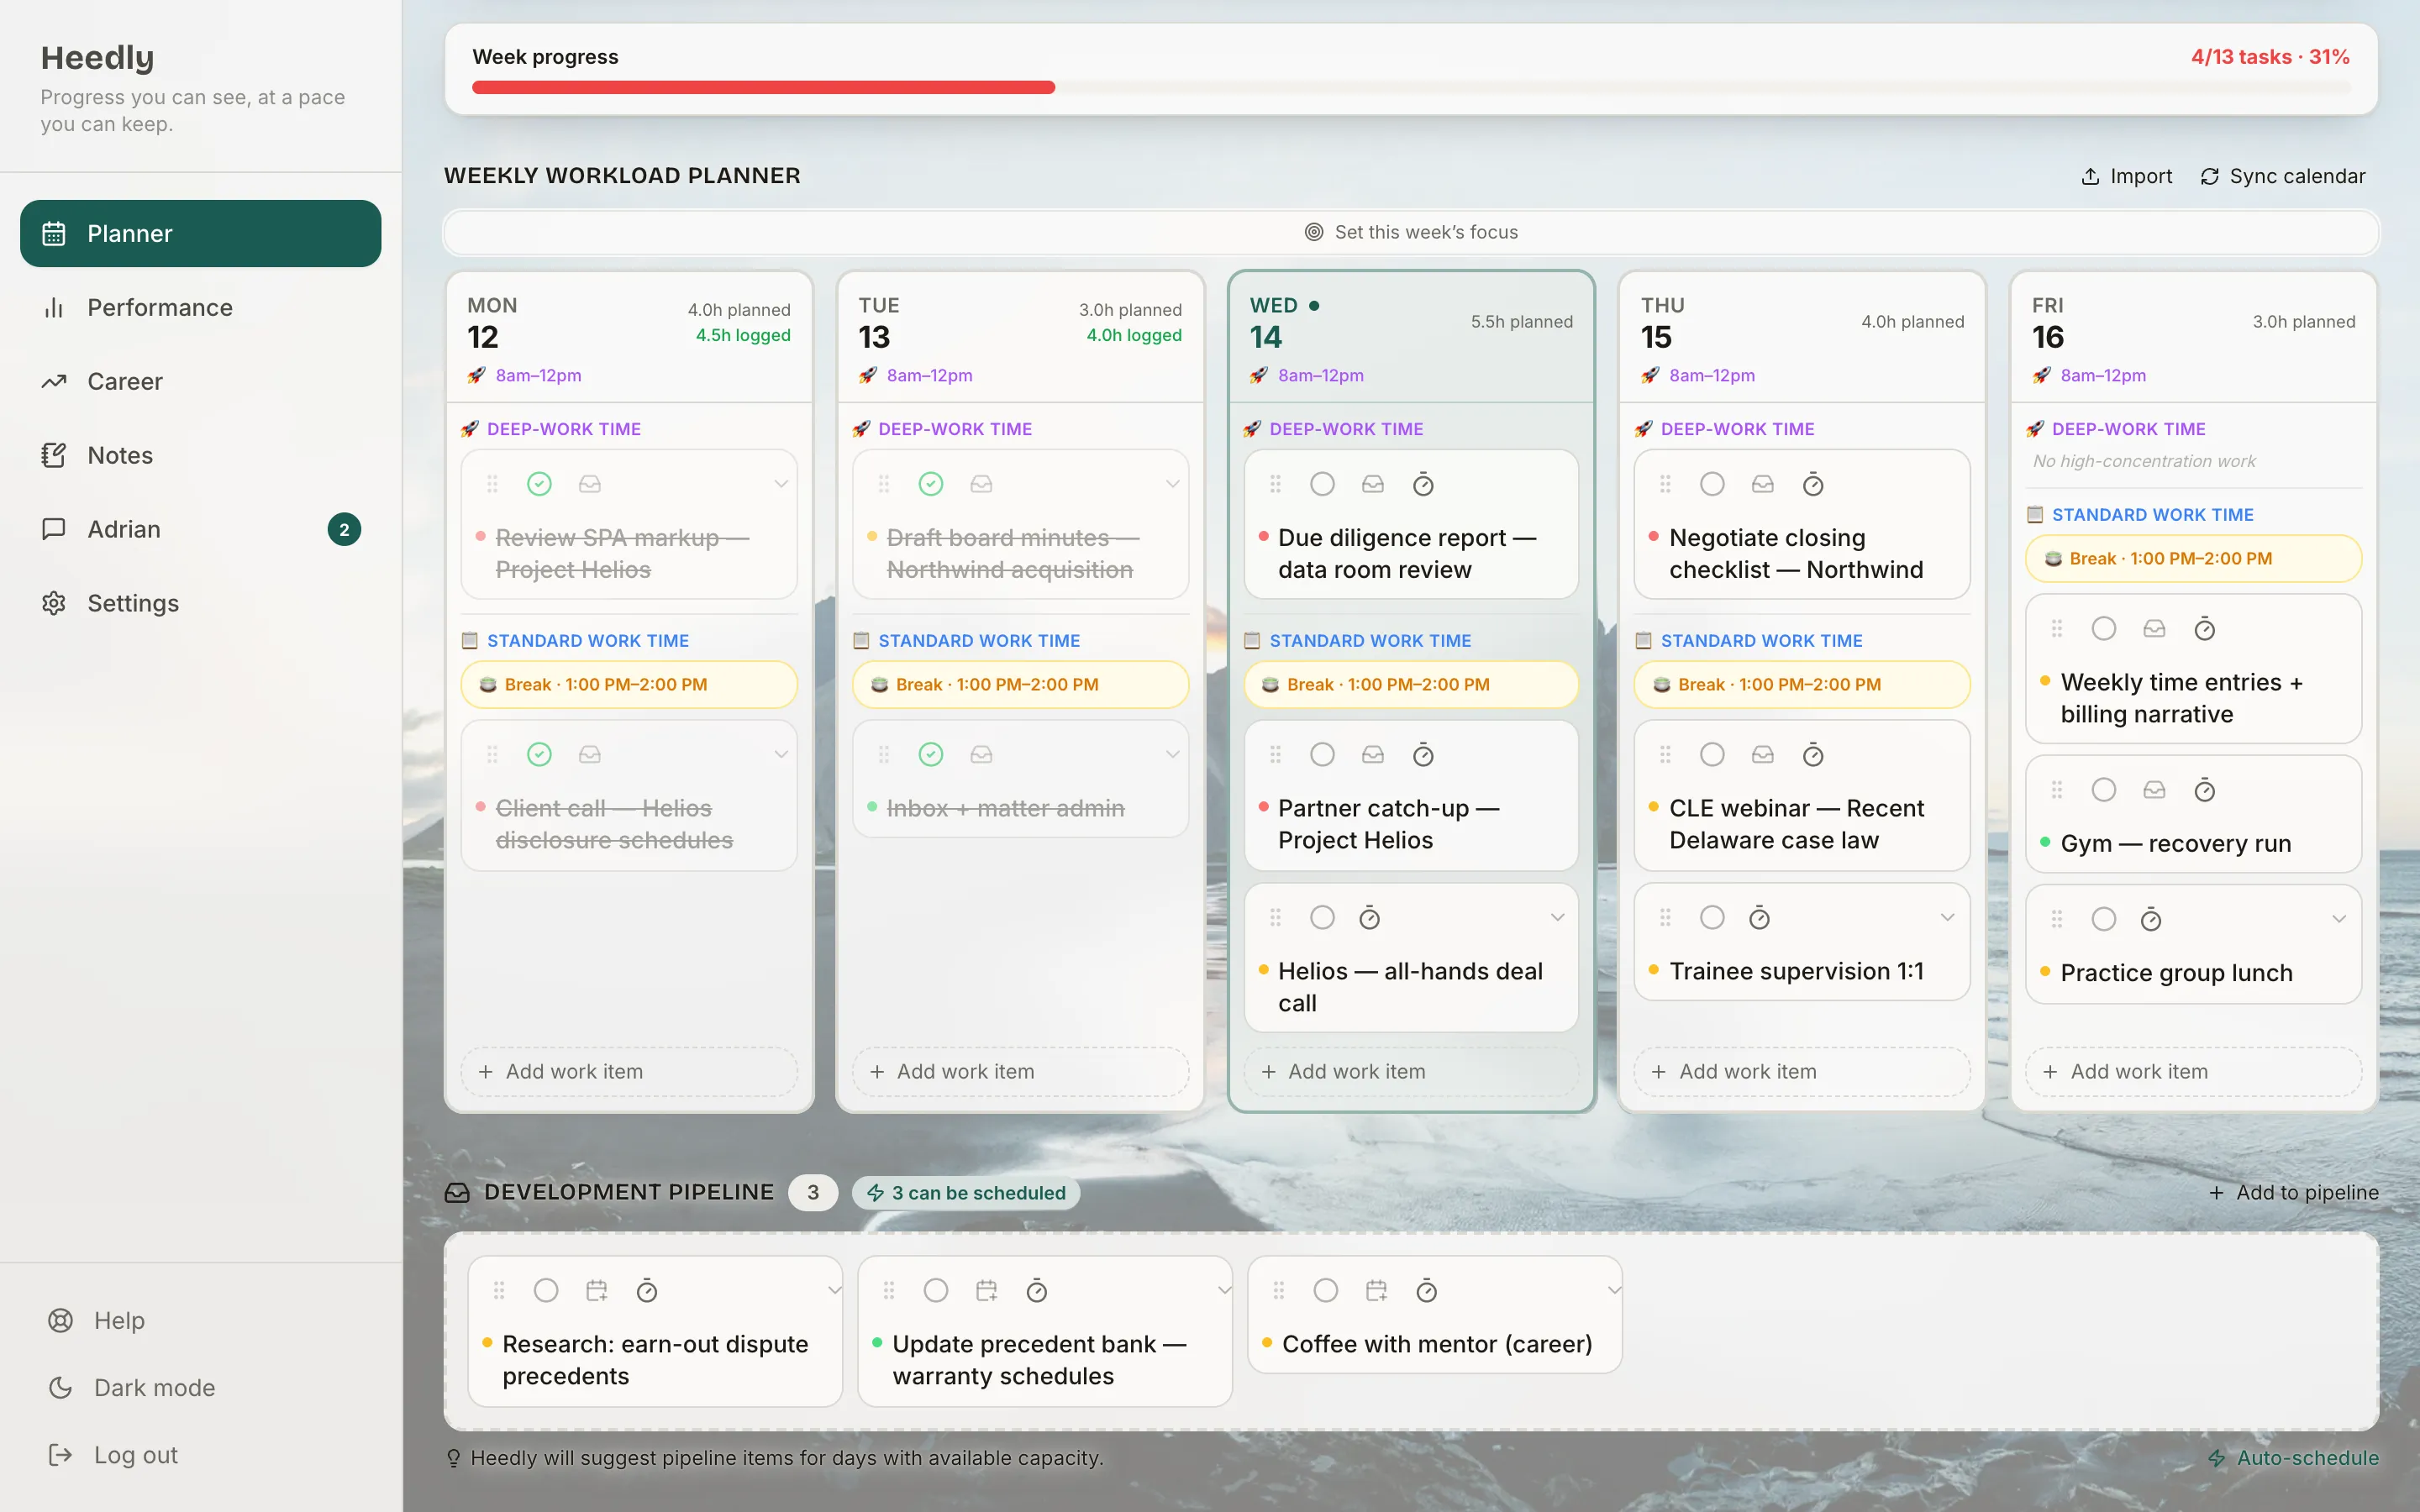This screenshot has height=1512, width=2420.
Task: Click Import button
Action: [x=2127, y=177]
